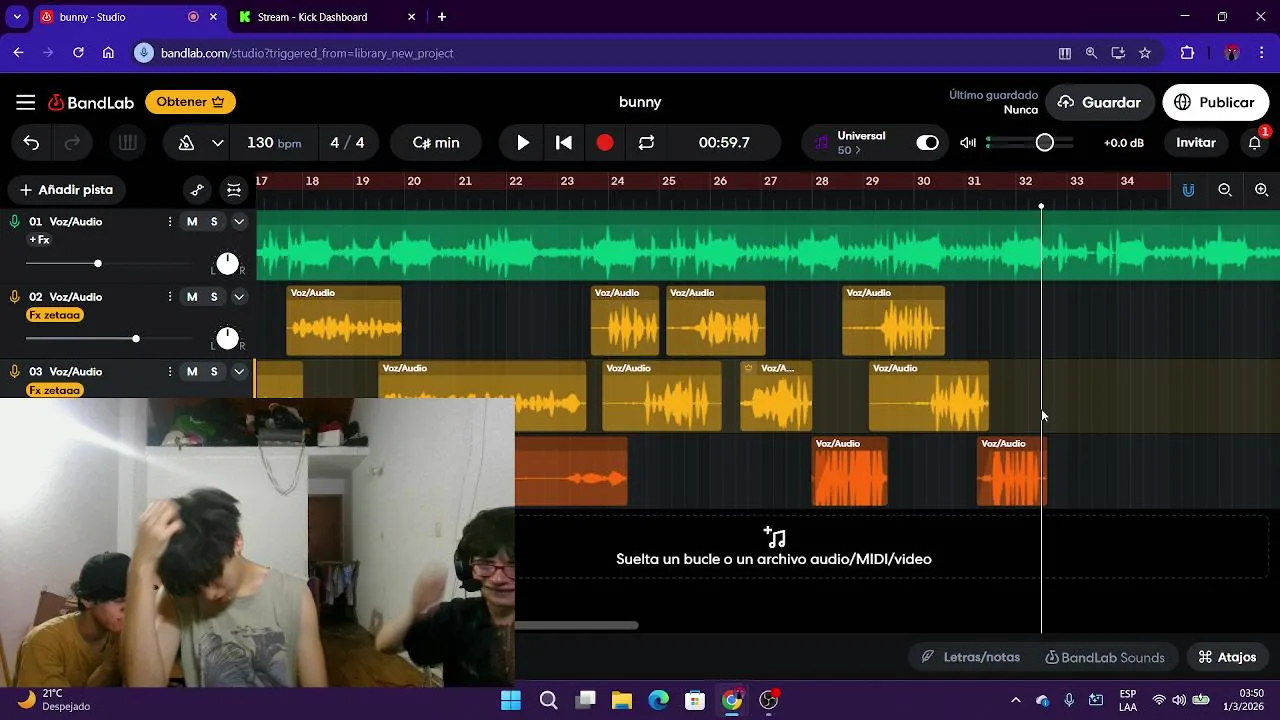Invite collaborators with Invitar

point(1196,143)
